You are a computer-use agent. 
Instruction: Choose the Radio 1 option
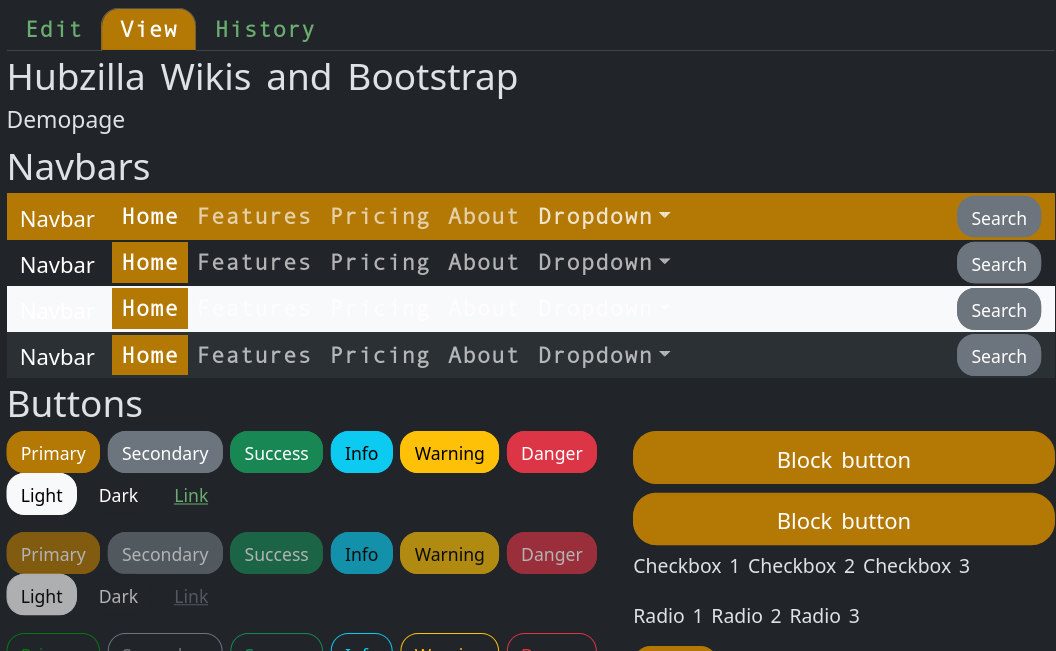(668, 616)
